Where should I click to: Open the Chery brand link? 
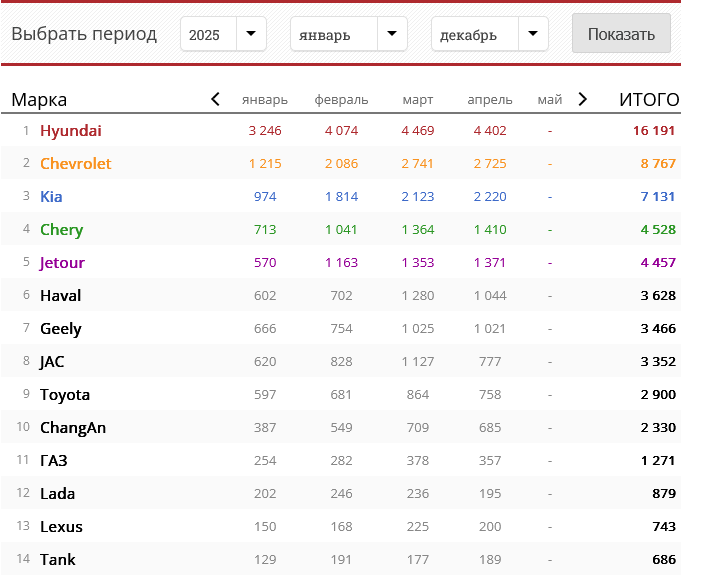61,230
